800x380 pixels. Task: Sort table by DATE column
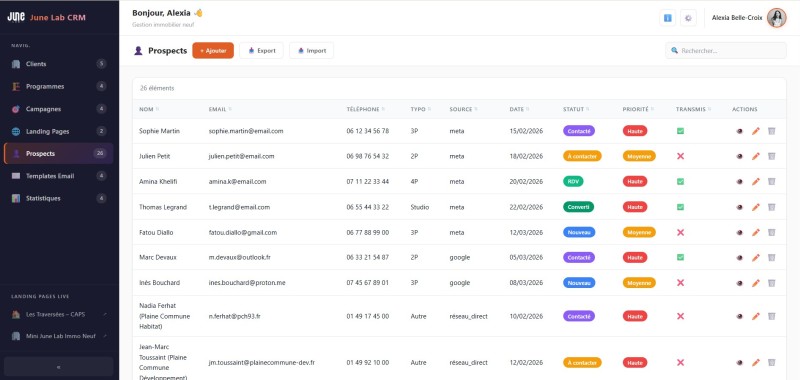click(519, 109)
